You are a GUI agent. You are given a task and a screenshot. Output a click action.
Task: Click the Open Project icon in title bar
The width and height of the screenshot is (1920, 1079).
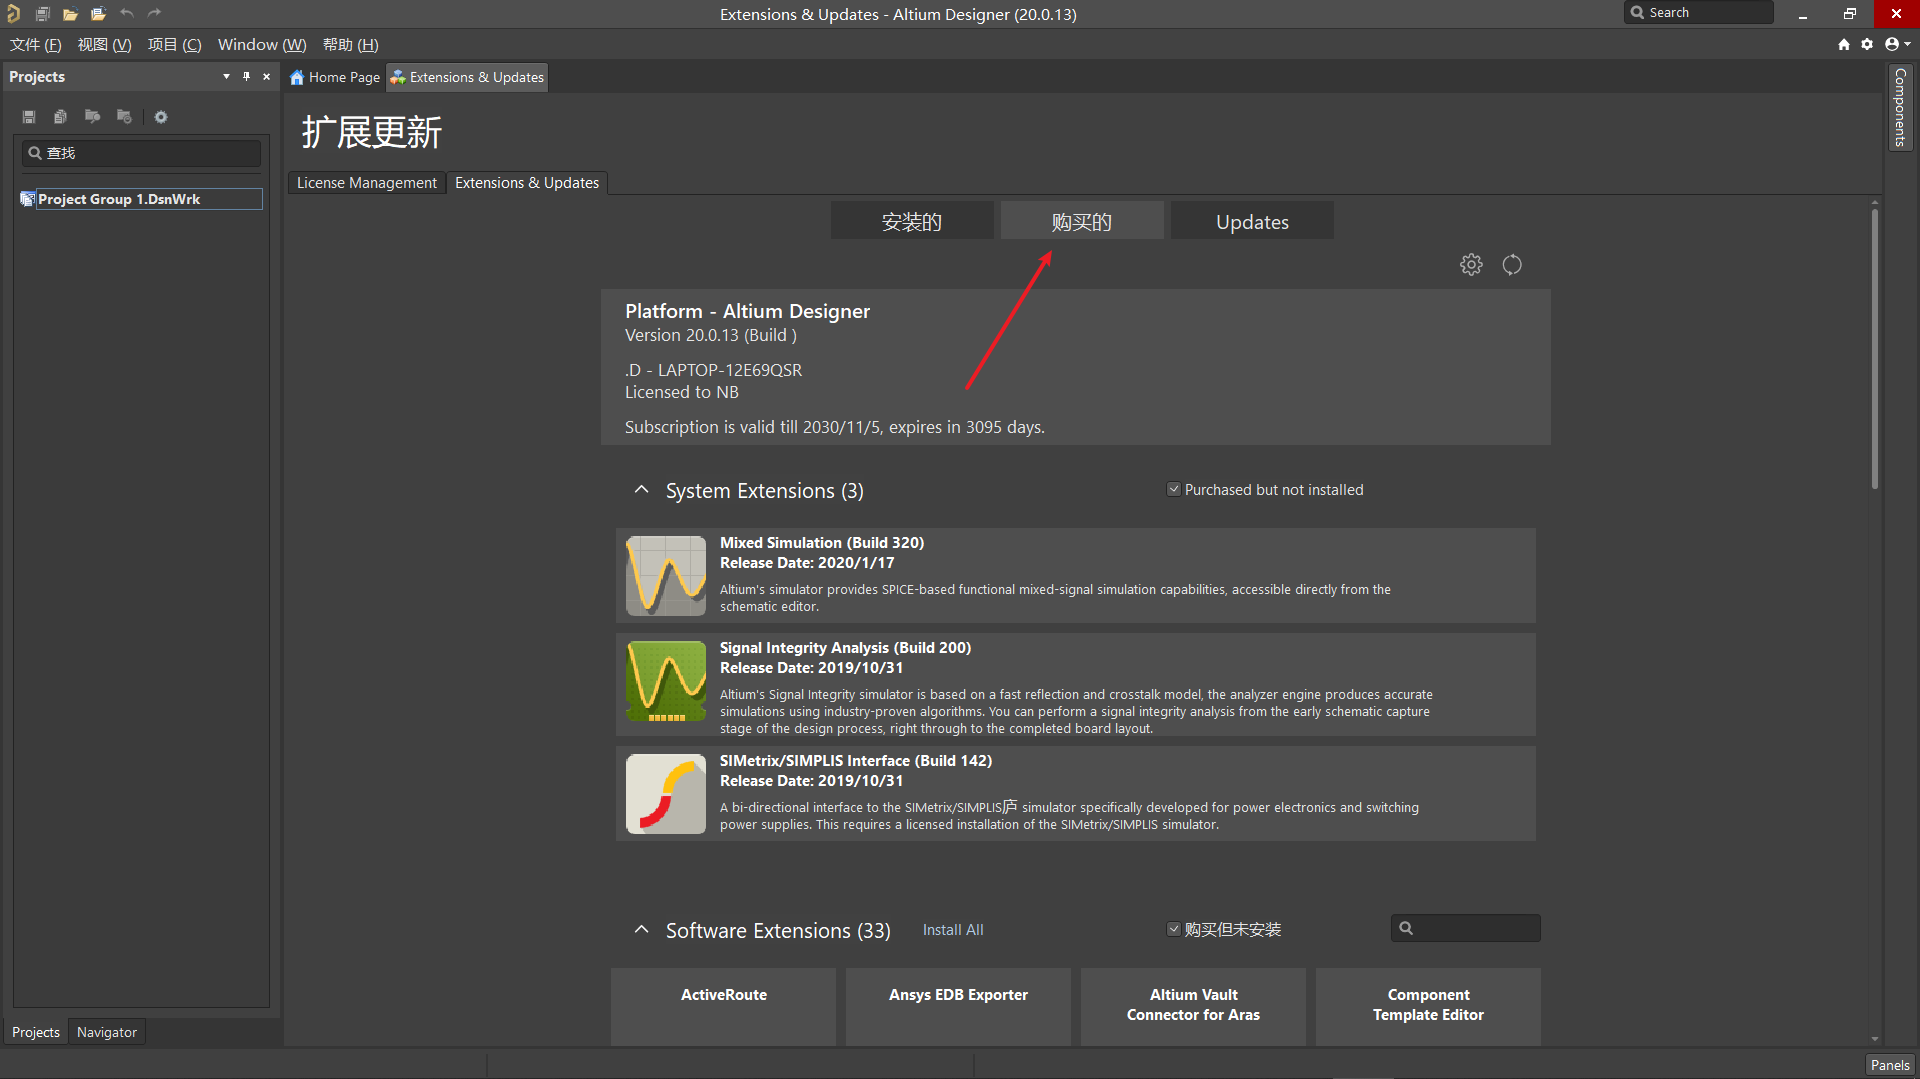coord(98,14)
